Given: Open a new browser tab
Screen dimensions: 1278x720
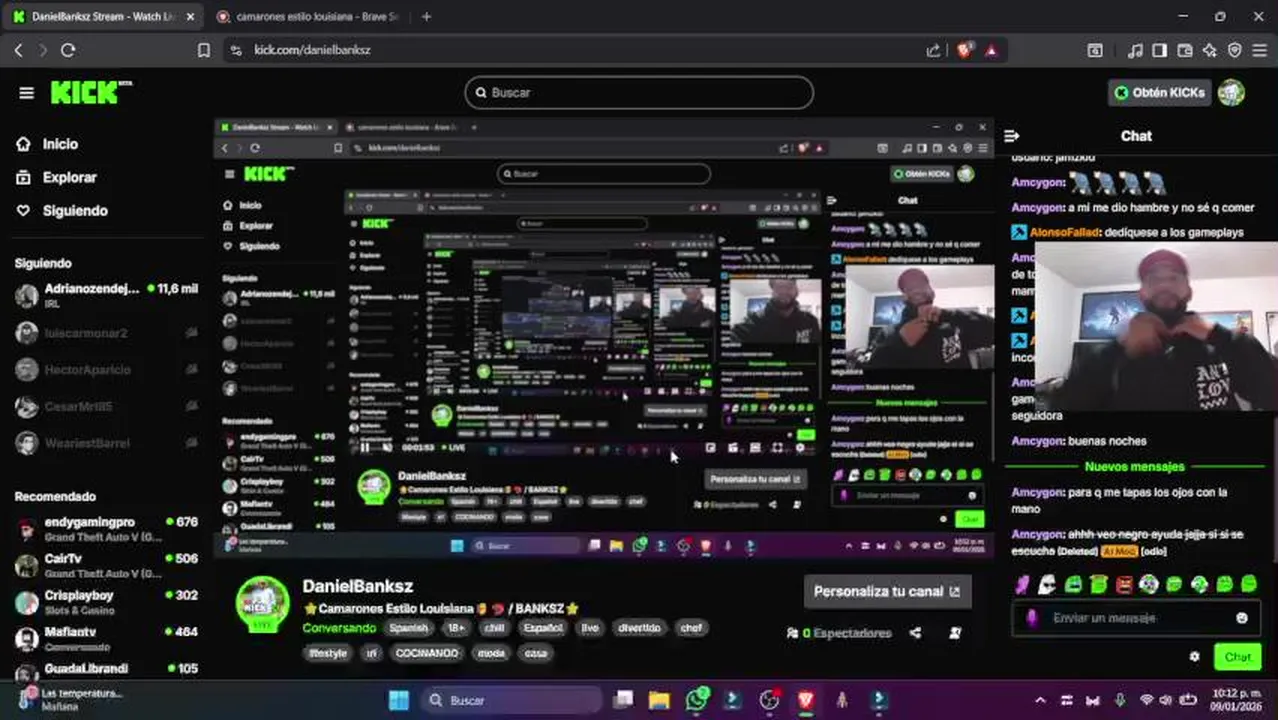Looking at the screenshot, I should (426, 17).
